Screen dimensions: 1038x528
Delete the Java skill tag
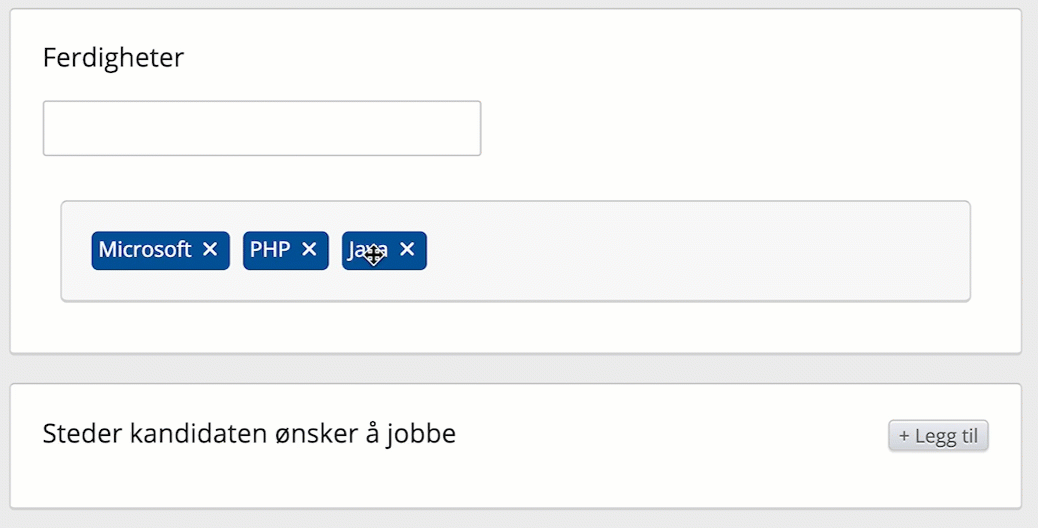(x=407, y=250)
